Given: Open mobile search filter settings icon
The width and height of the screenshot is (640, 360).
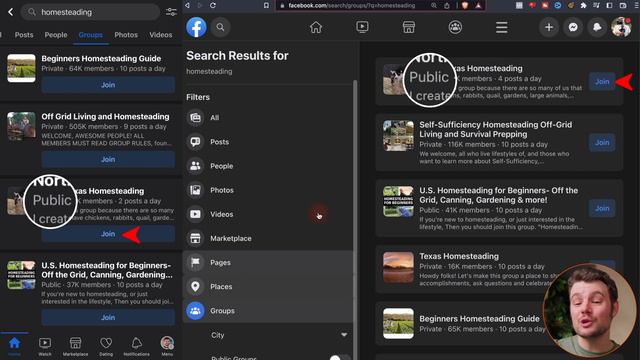Looking at the screenshot, I should coord(171,12).
